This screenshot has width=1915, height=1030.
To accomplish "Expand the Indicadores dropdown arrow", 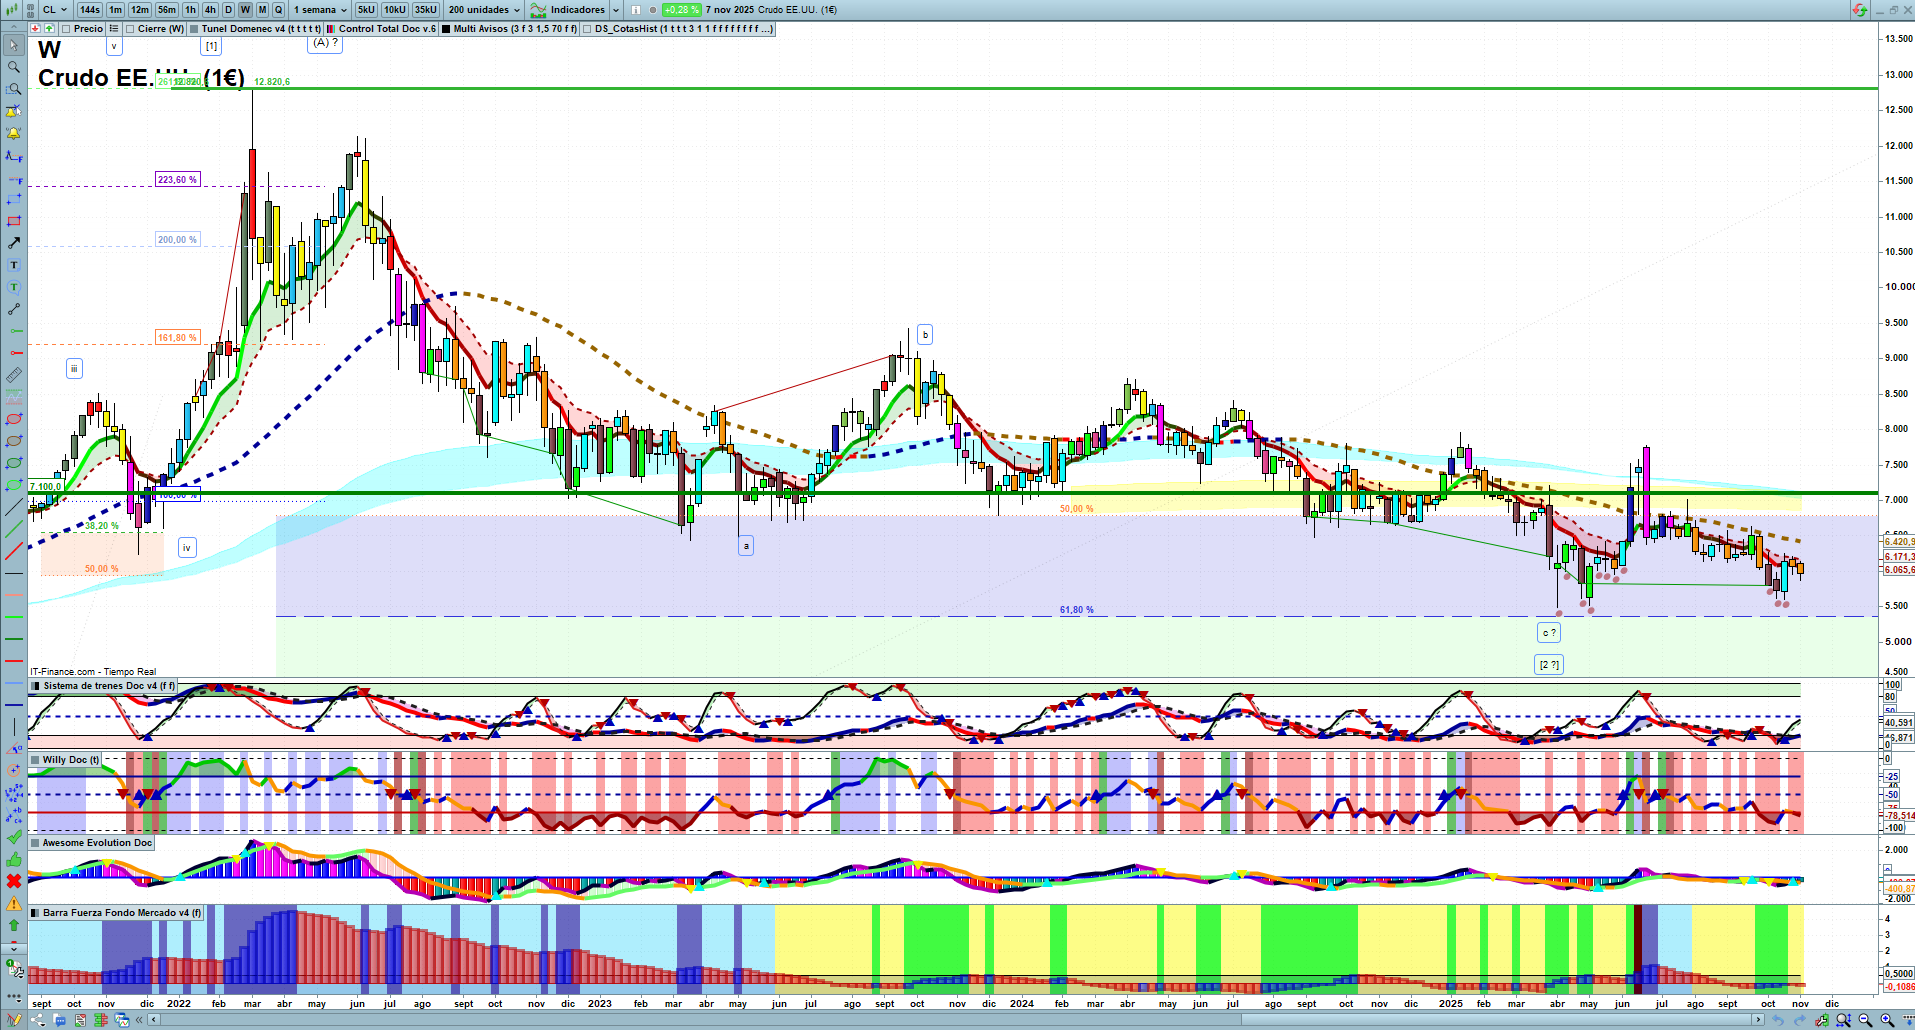I will point(616,10).
